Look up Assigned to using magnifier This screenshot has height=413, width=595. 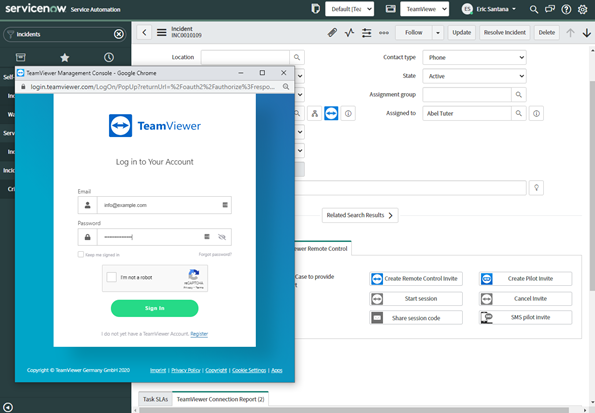[x=518, y=113]
